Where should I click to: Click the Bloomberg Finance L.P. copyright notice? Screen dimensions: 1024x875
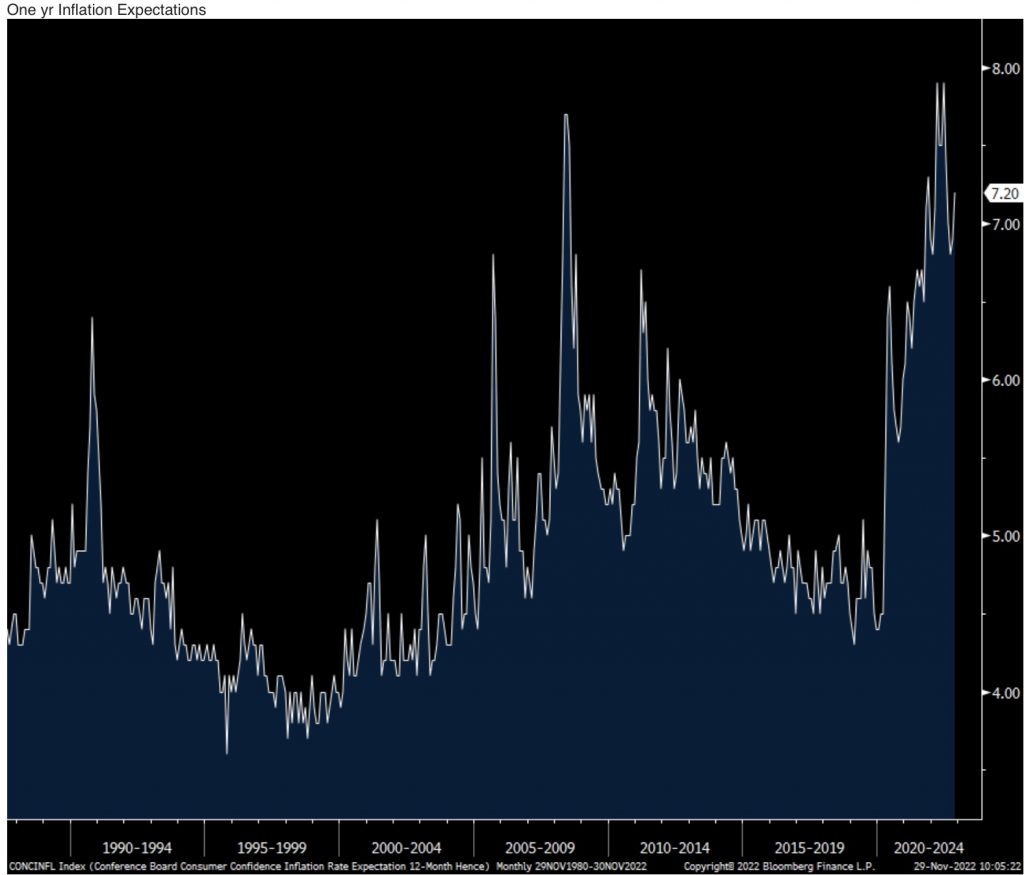[x=778, y=866]
